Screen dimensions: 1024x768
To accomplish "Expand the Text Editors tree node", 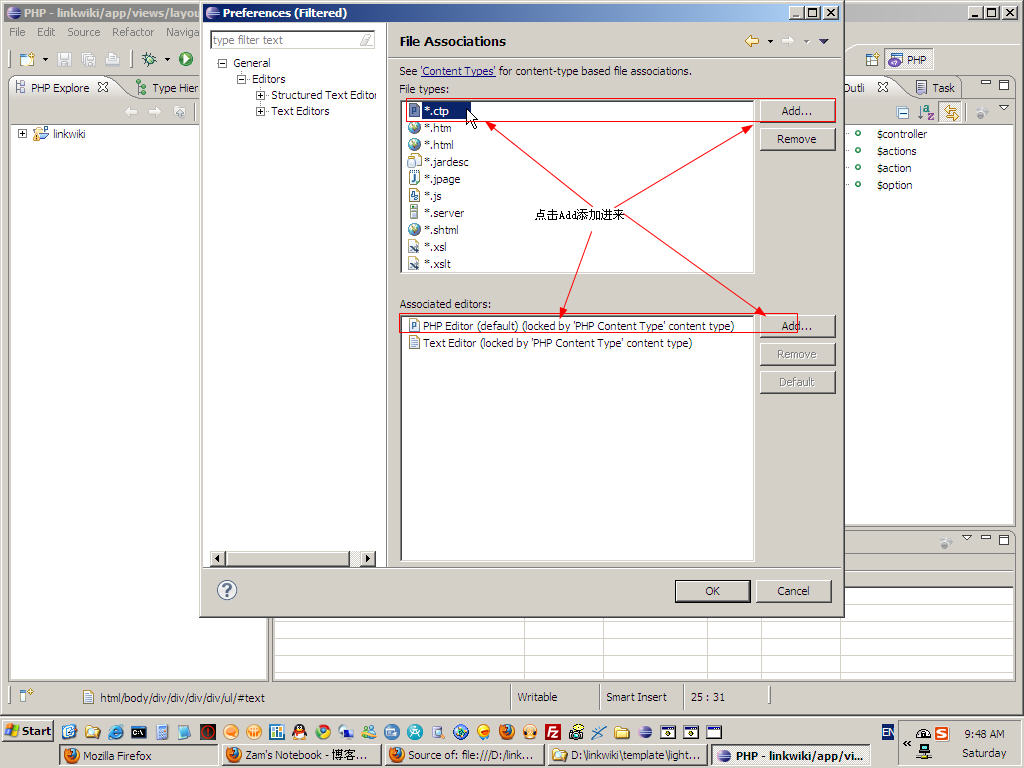I will (261, 112).
